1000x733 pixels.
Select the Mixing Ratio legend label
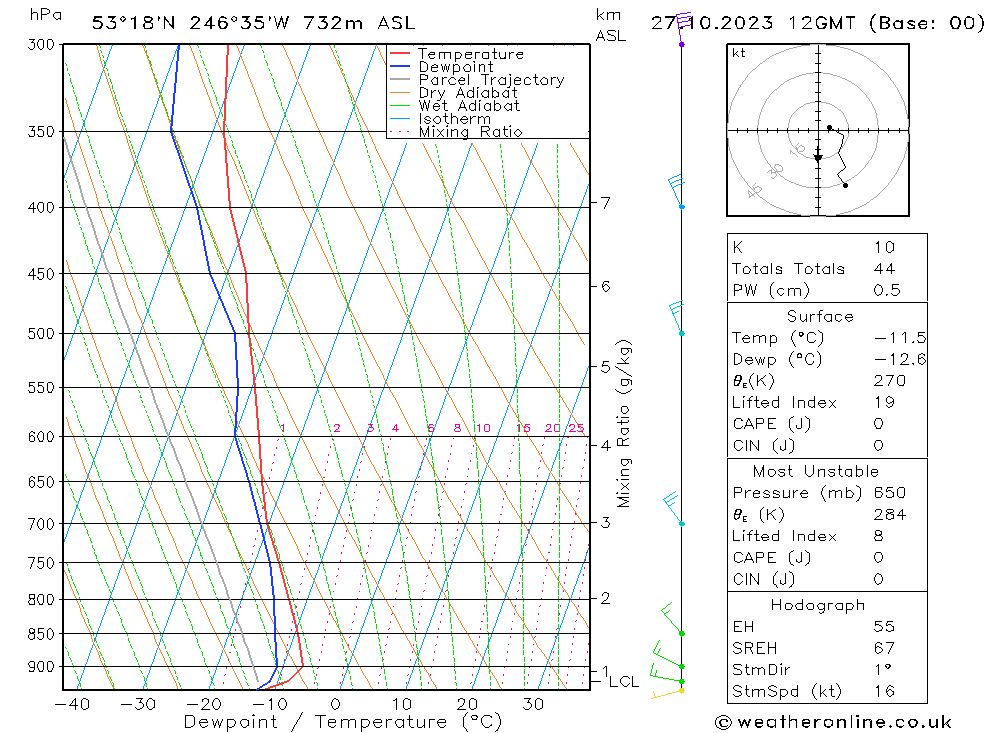[x=470, y=132]
